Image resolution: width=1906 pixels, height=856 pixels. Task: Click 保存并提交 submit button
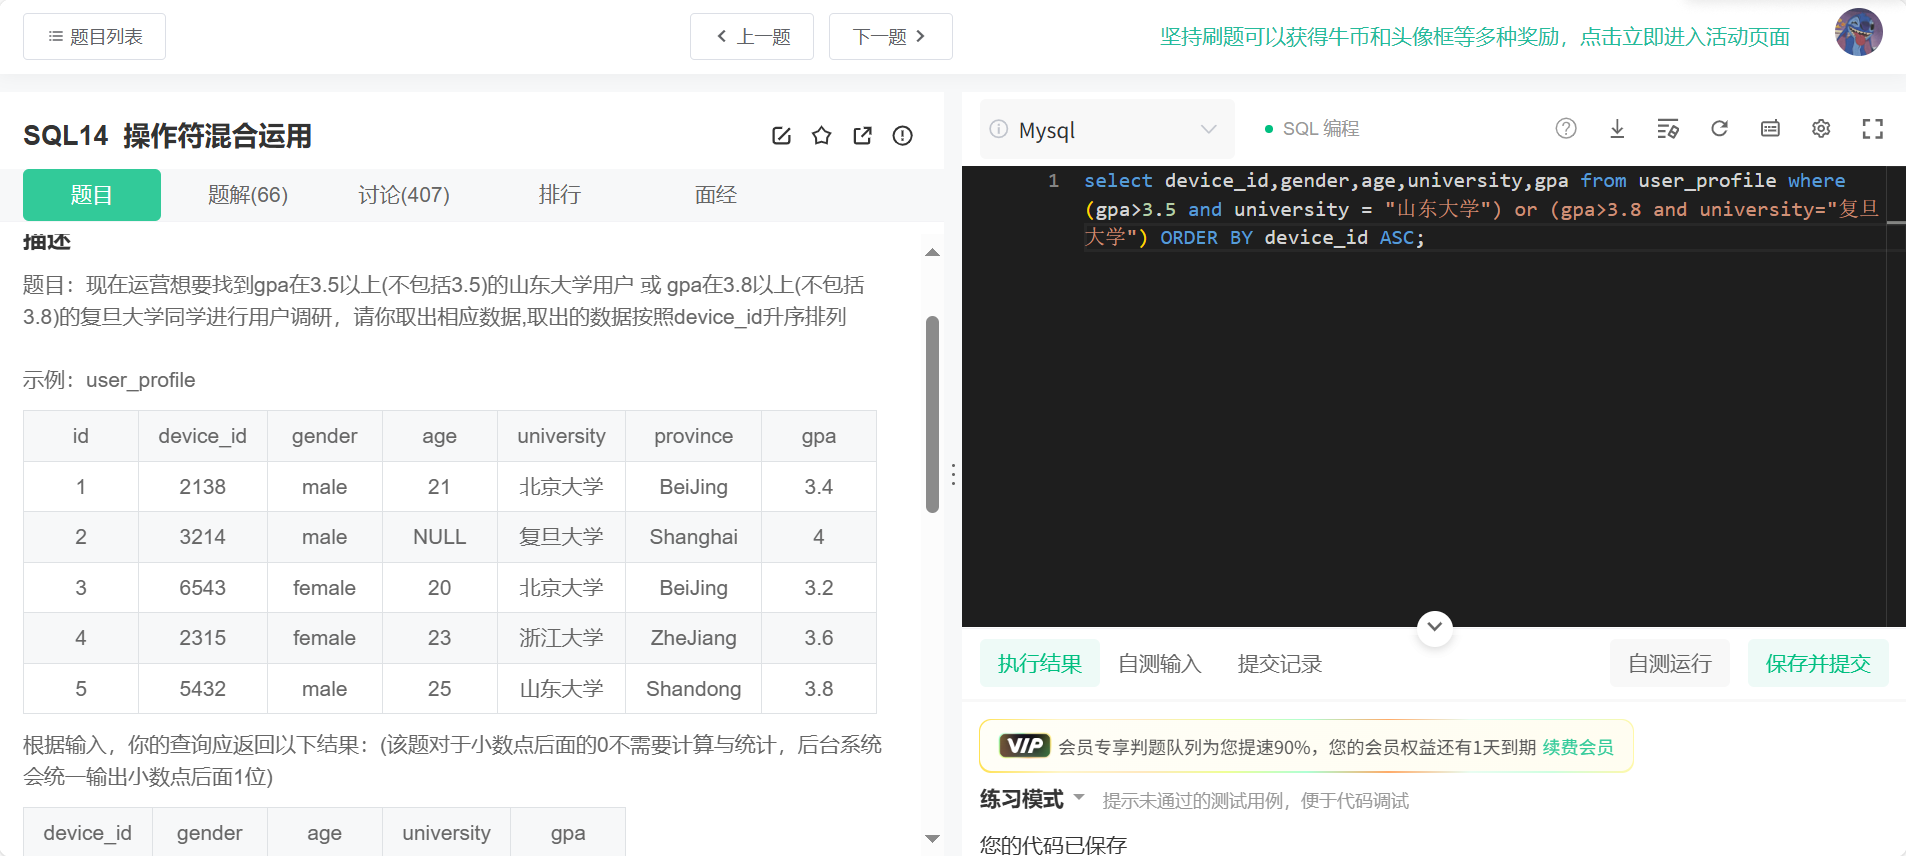(1818, 664)
